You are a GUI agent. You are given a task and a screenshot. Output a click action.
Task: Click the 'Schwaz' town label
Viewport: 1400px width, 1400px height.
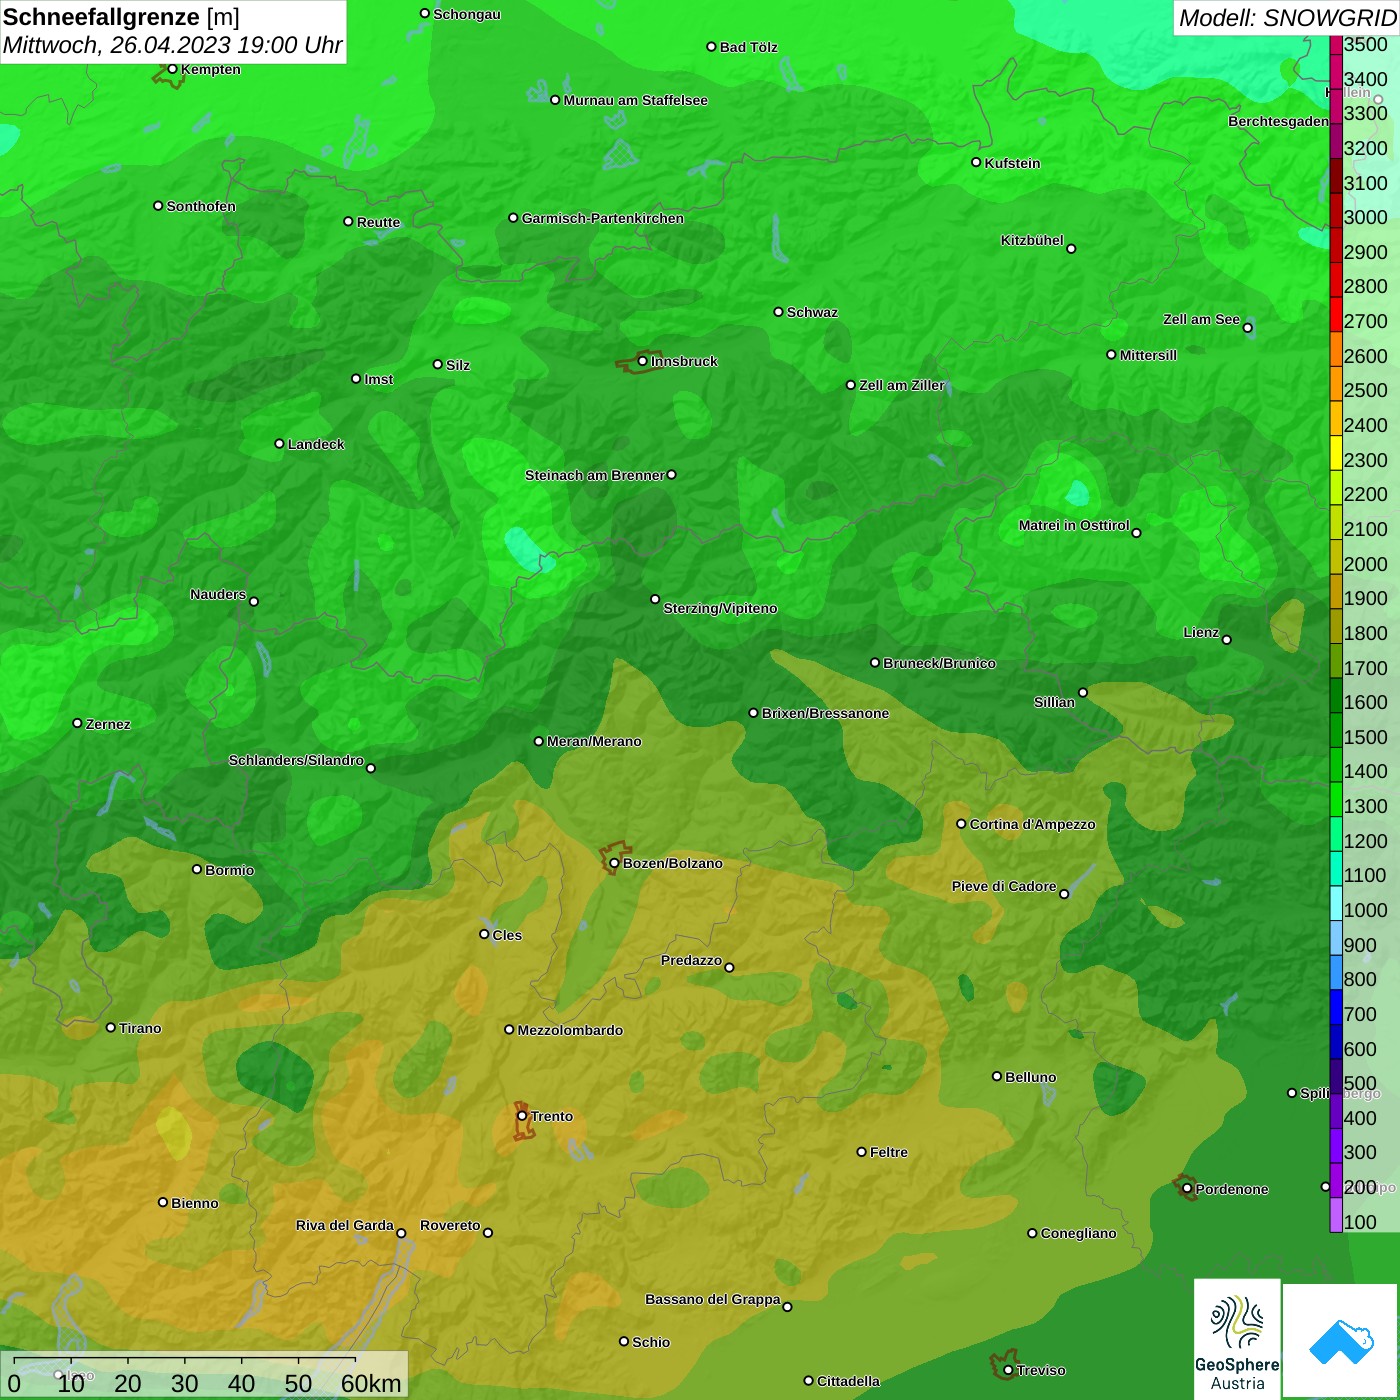[x=812, y=312]
